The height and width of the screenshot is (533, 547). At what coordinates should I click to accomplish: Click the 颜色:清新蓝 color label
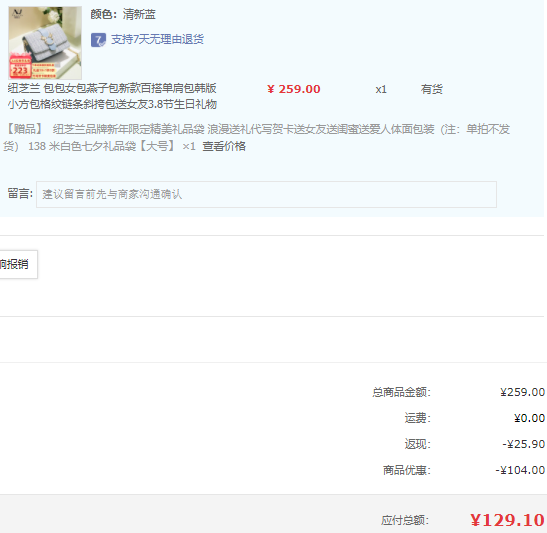tap(123, 14)
